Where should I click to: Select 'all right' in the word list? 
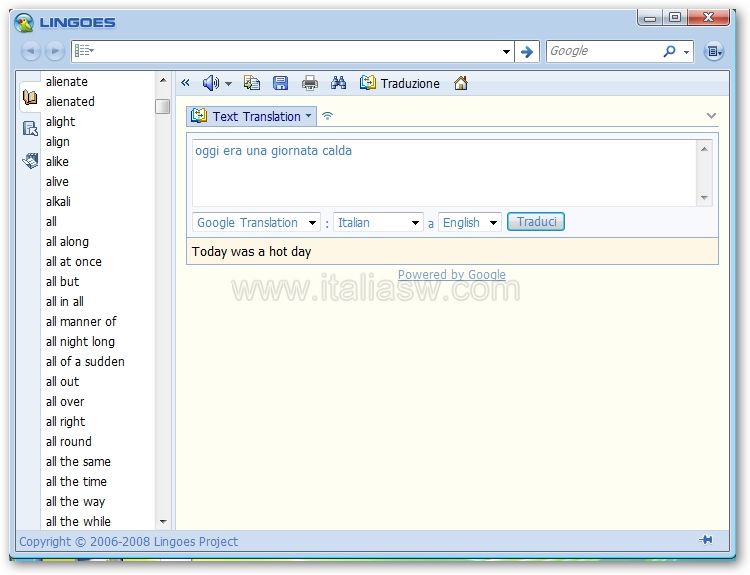[65, 422]
